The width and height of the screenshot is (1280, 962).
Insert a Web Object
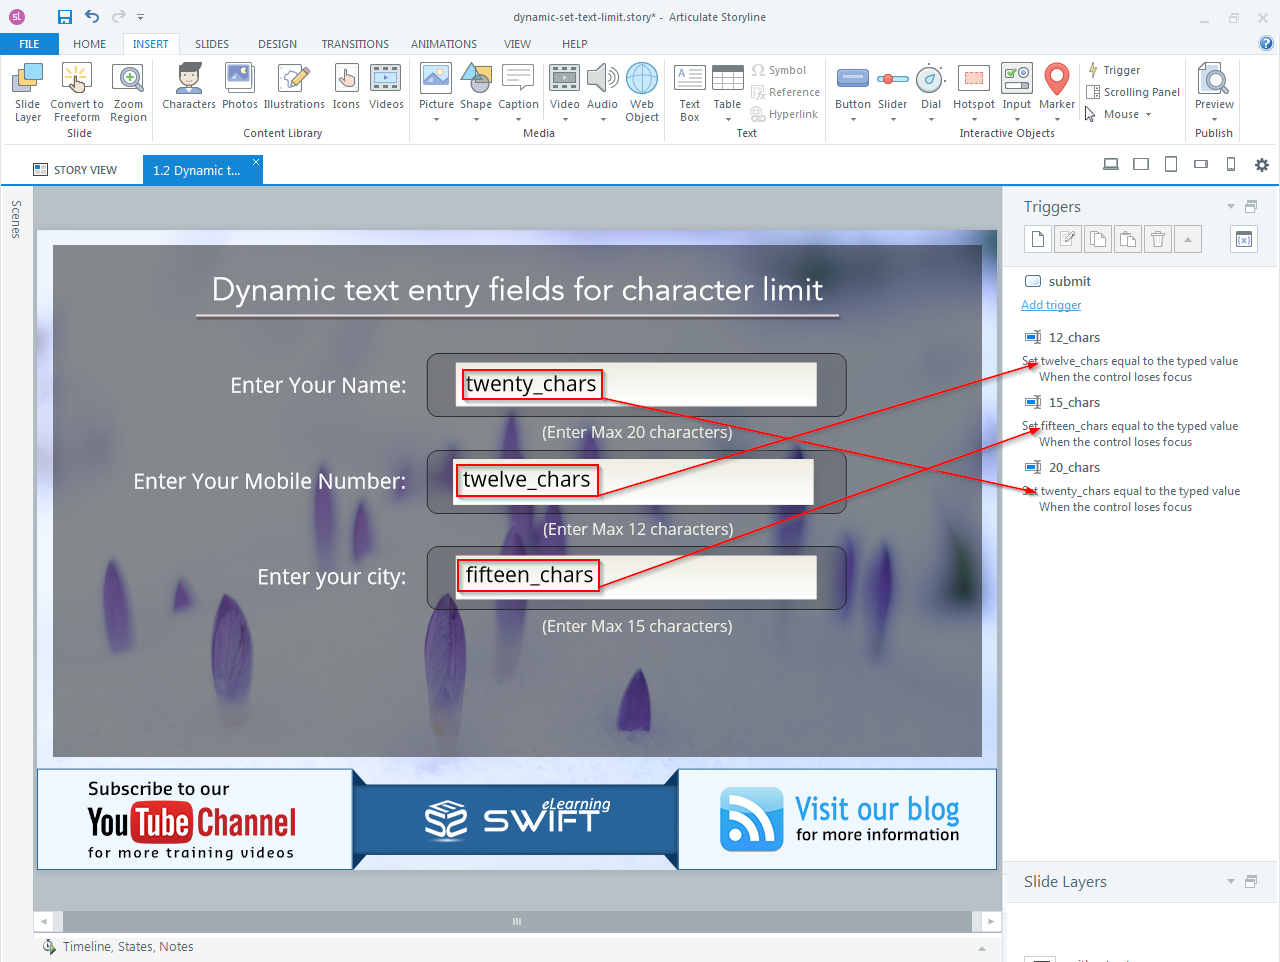click(642, 91)
